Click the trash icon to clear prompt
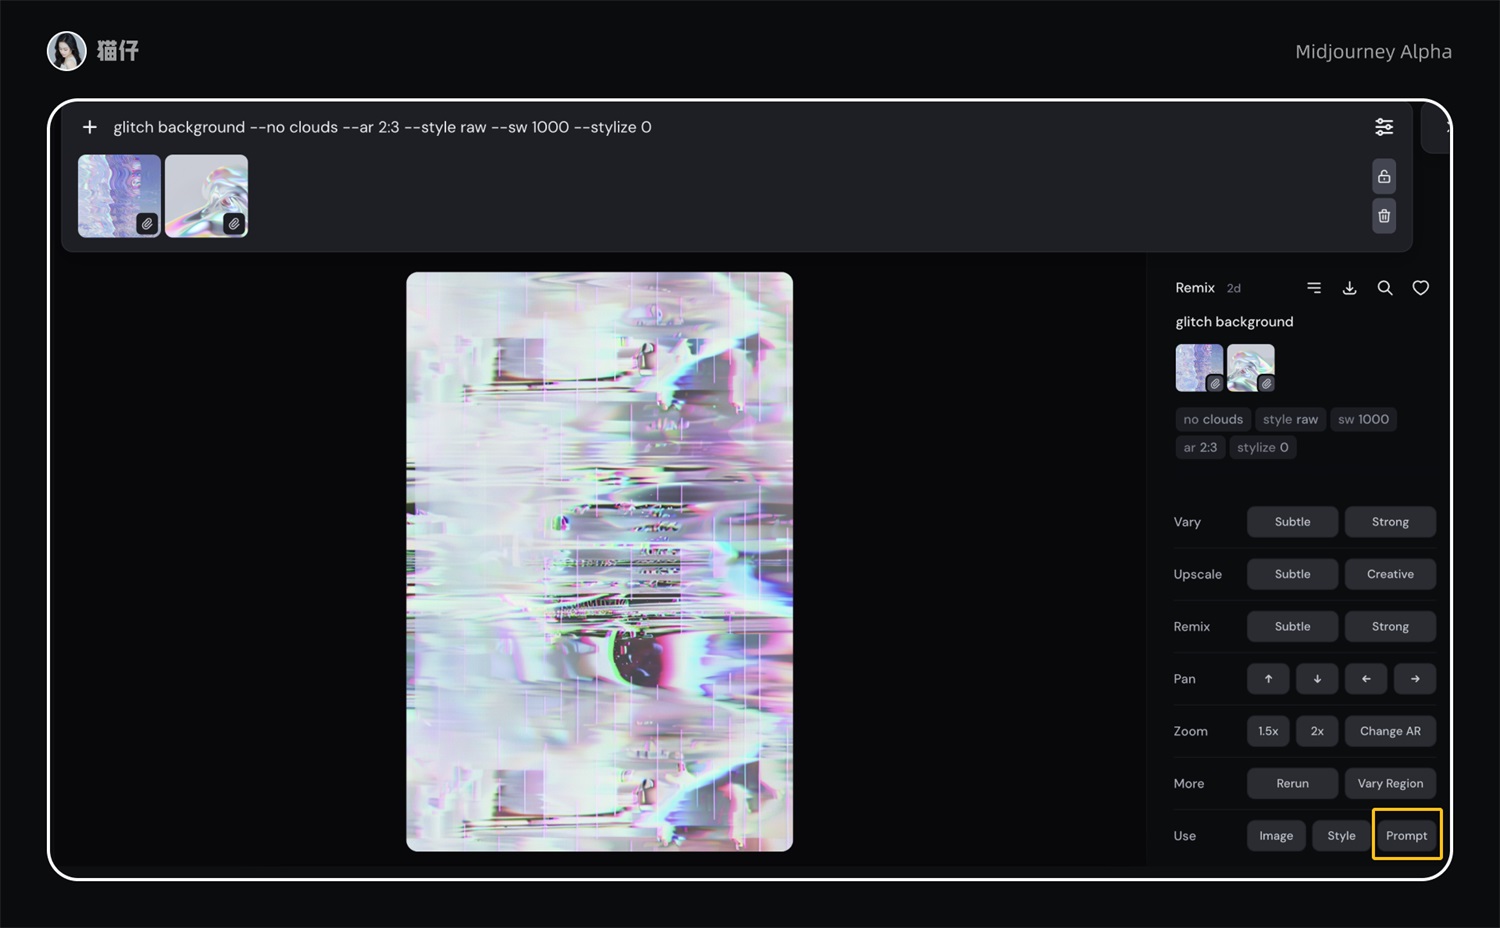 [x=1384, y=216]
